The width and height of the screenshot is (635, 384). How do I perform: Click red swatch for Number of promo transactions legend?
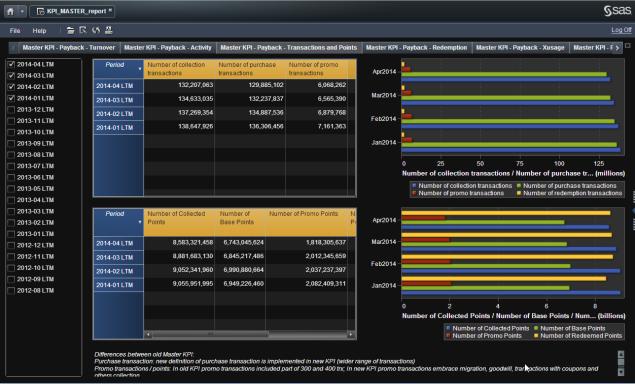414,193
